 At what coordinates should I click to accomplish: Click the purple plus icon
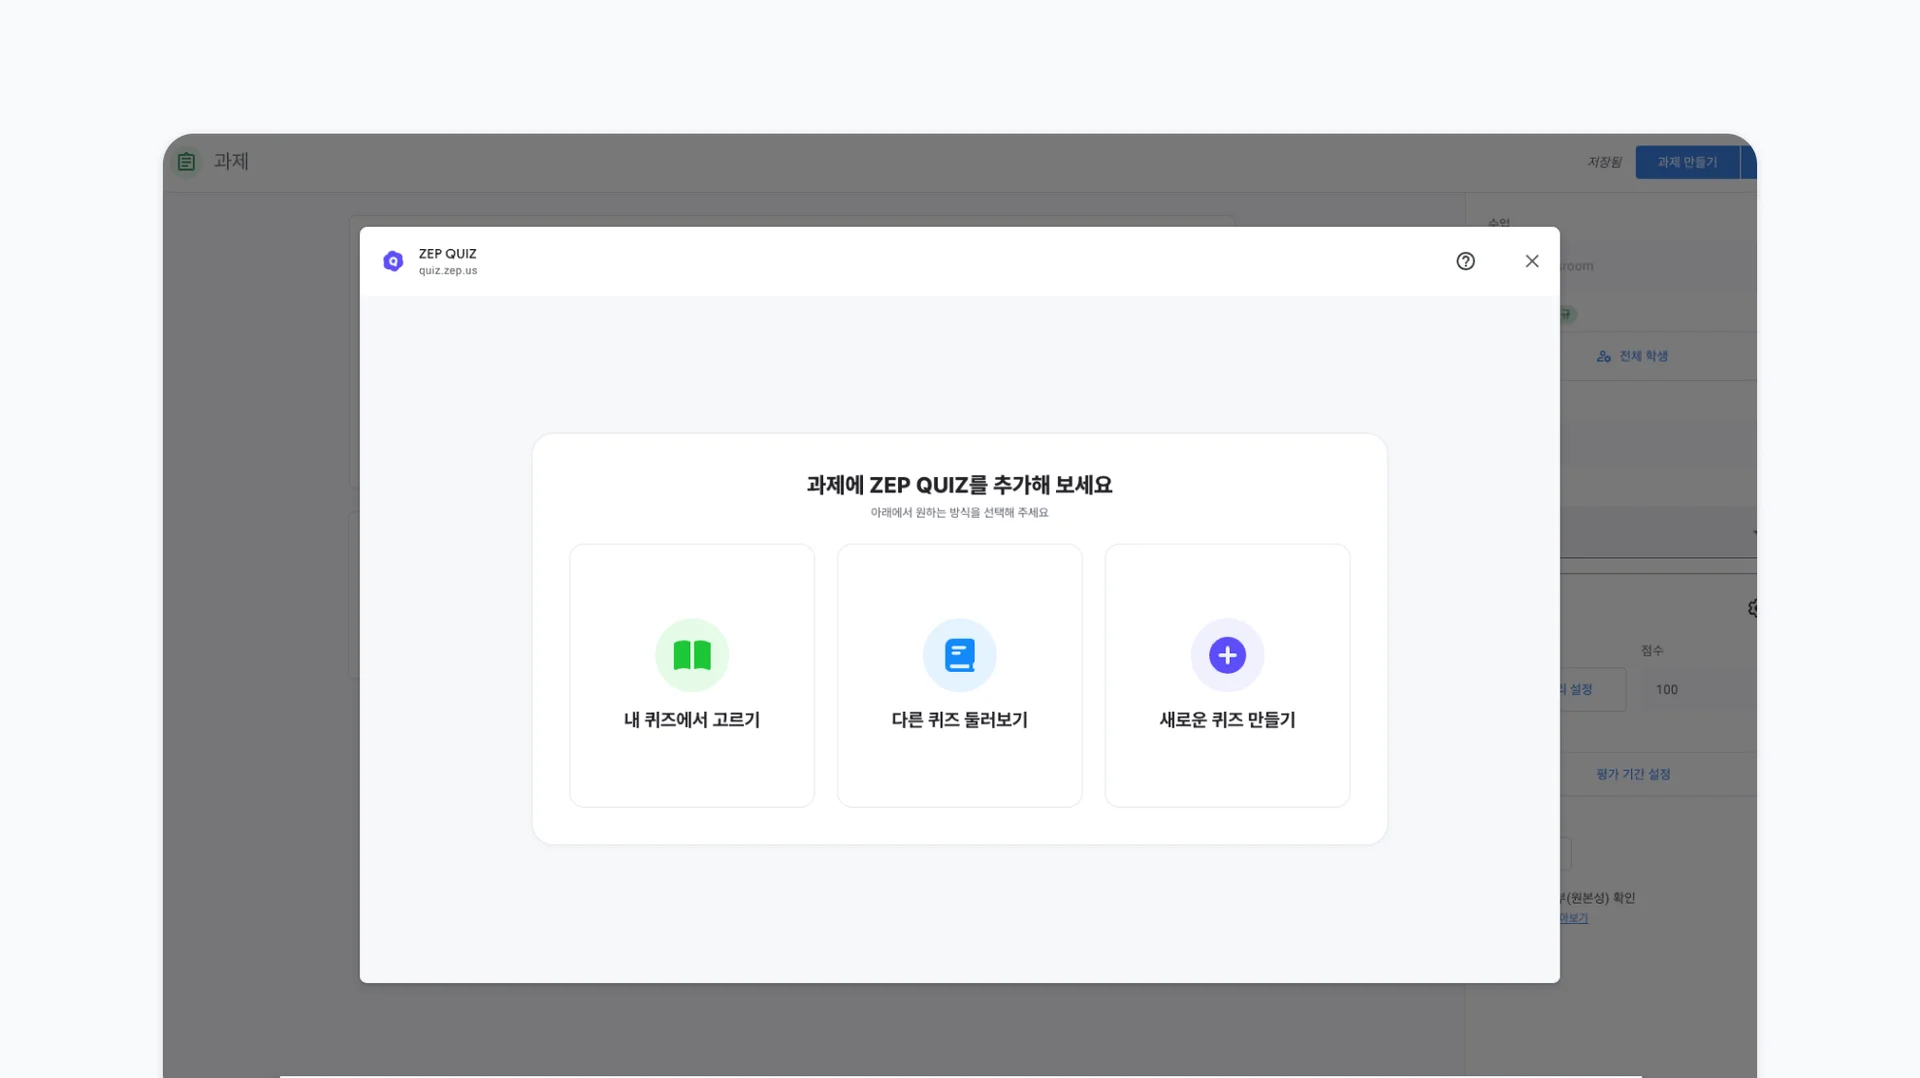pos(1227,655)
